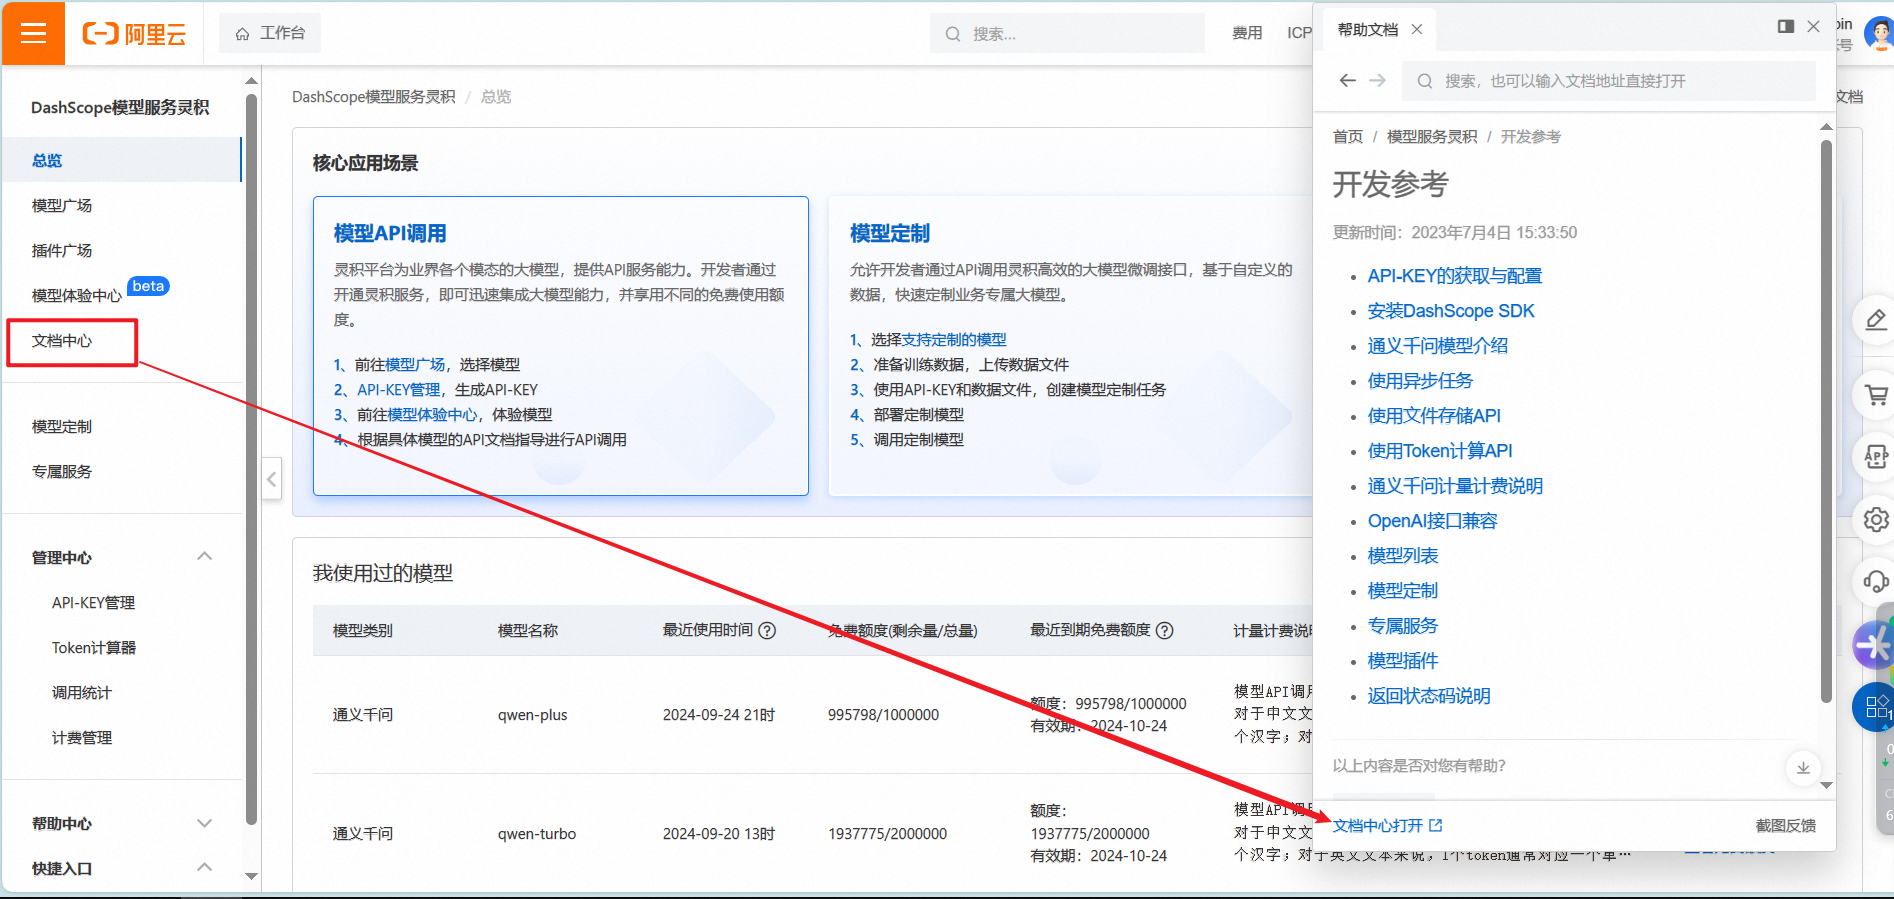Click help icon next to 最近使用时间

coord(767,630)
